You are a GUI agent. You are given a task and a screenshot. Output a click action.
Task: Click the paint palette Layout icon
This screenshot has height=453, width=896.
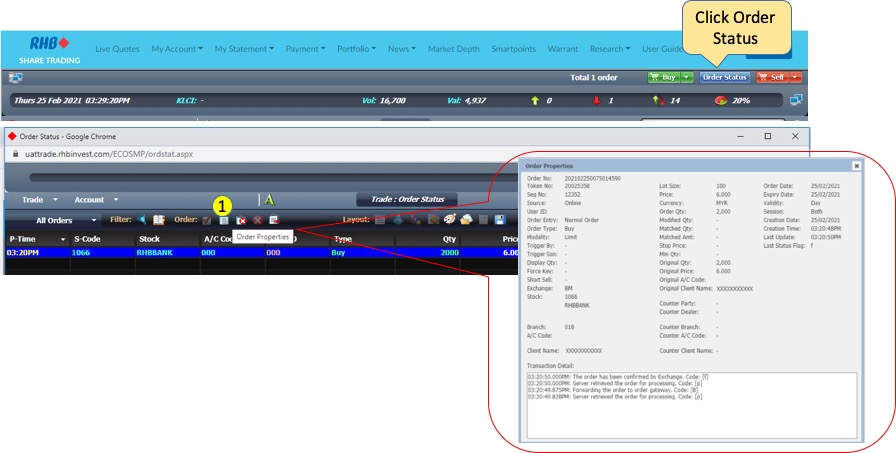(450, 219)
